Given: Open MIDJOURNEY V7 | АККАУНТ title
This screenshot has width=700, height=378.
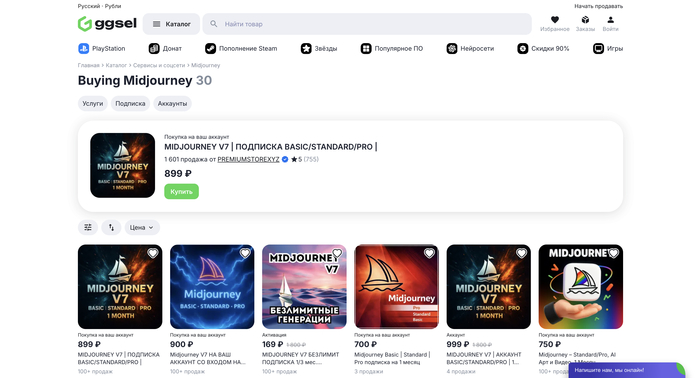Looking at the screenshot, I should (x=484, y=358).
